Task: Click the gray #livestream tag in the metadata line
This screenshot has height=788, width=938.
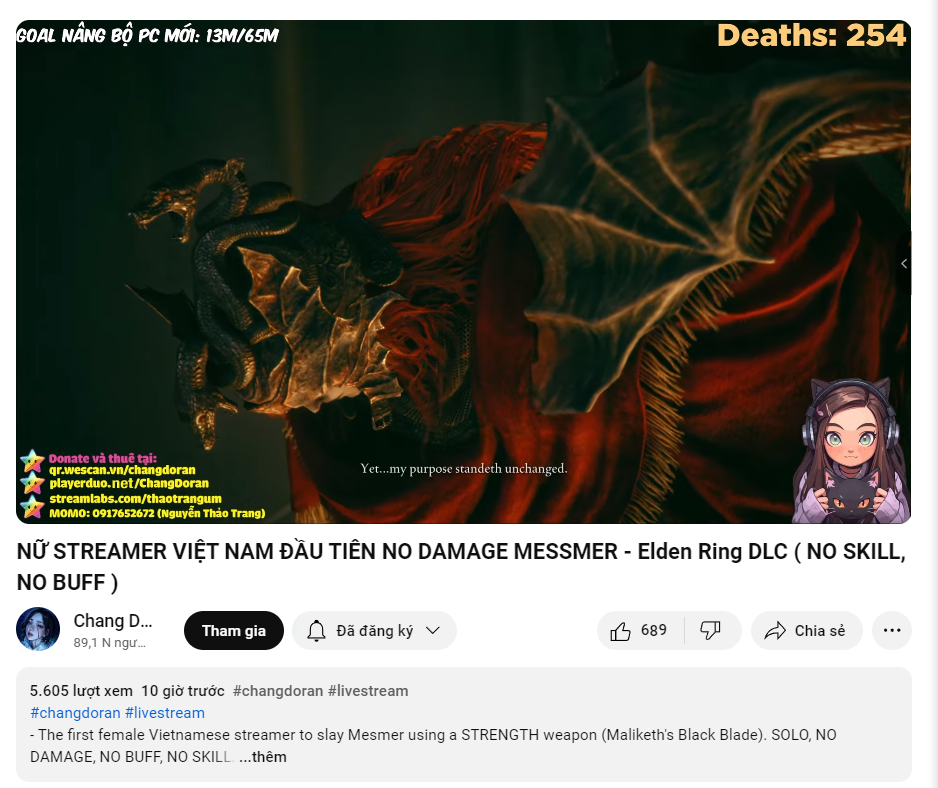Action: [x=370, y=690]
